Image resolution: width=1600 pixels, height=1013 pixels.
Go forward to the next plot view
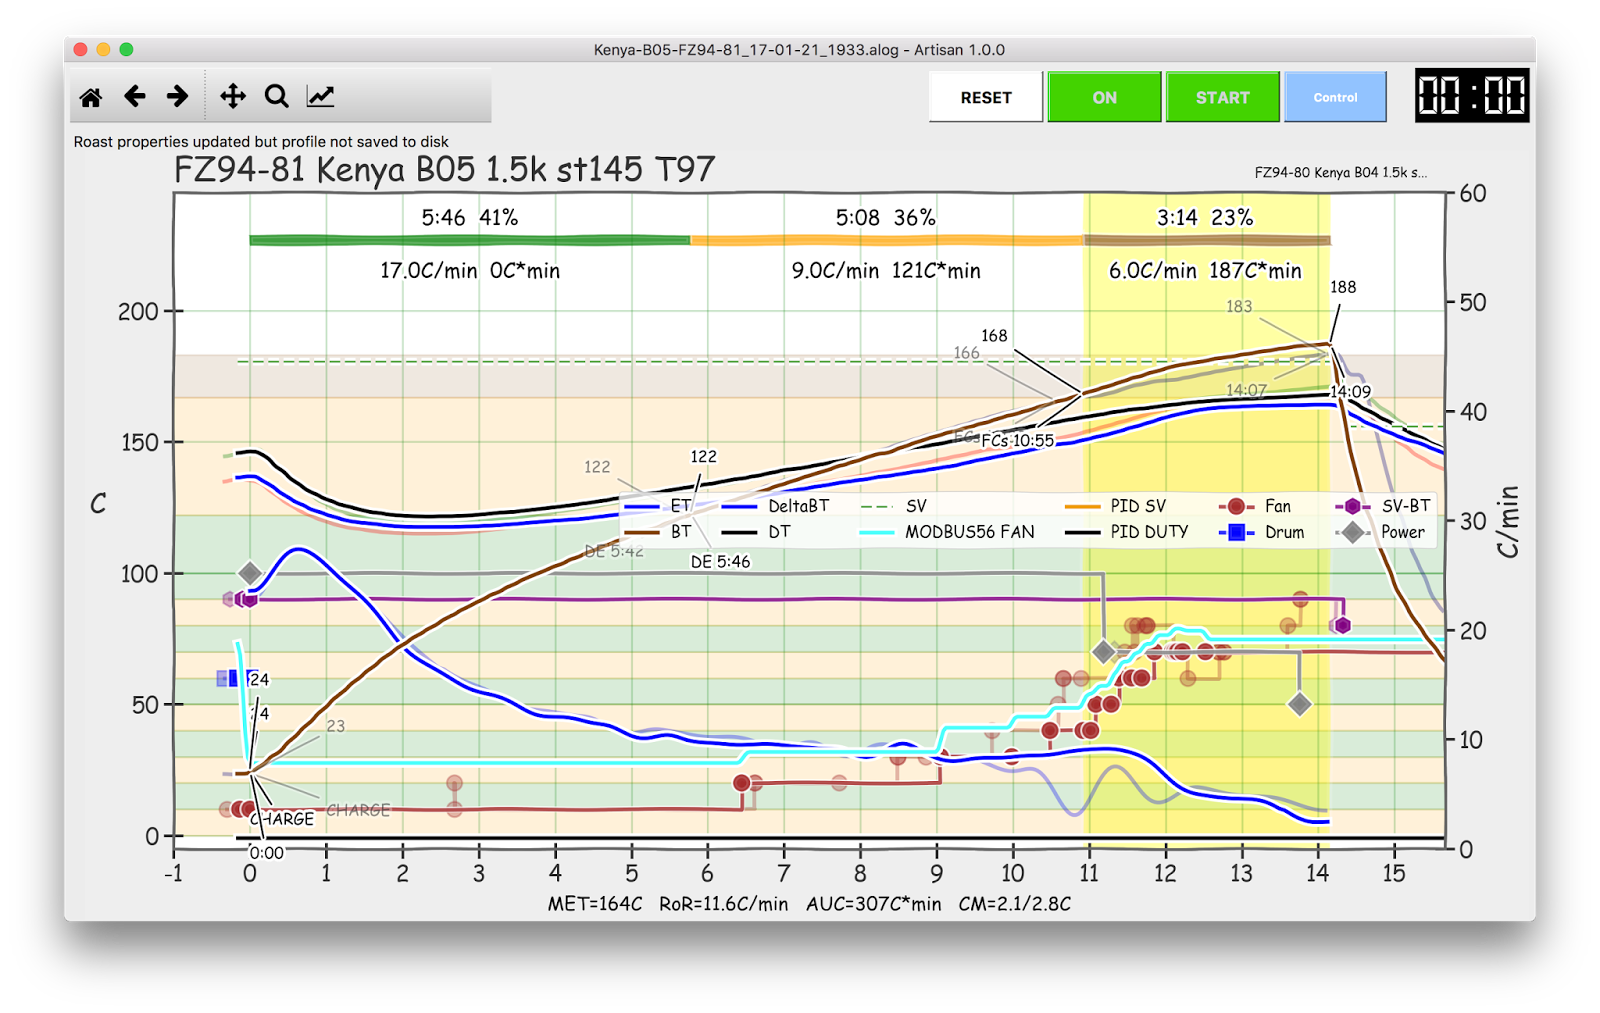(x=178, y=96)
